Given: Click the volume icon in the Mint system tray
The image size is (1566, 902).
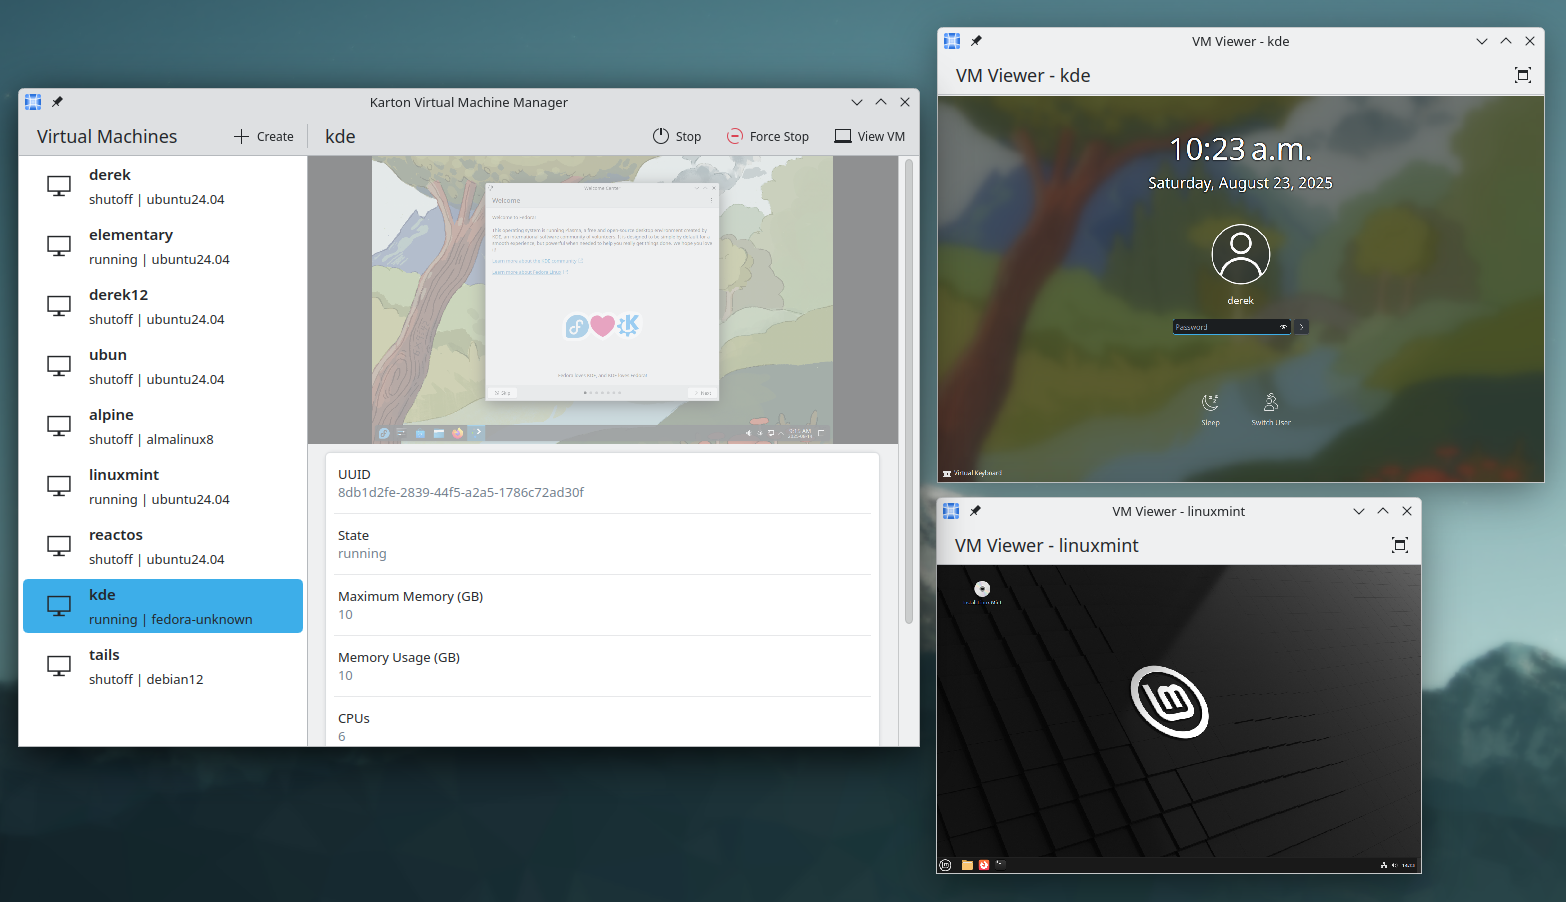Looking at the screenshot, I should (1392, 864).
